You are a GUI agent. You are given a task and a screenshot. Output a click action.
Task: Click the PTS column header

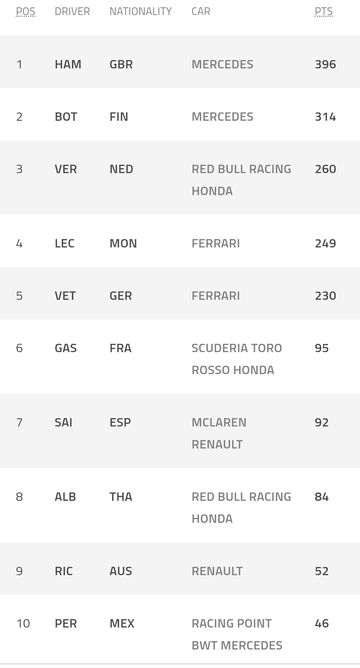coord(323,12)
